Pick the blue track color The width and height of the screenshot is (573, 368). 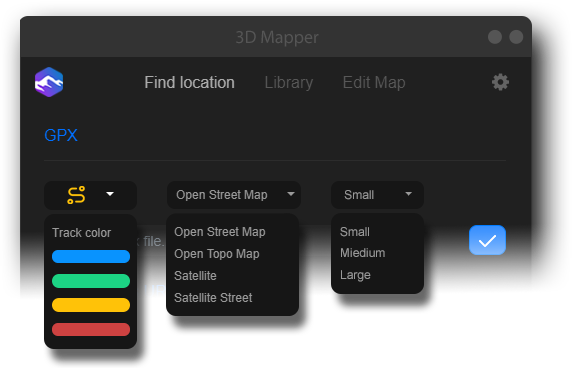91,257
